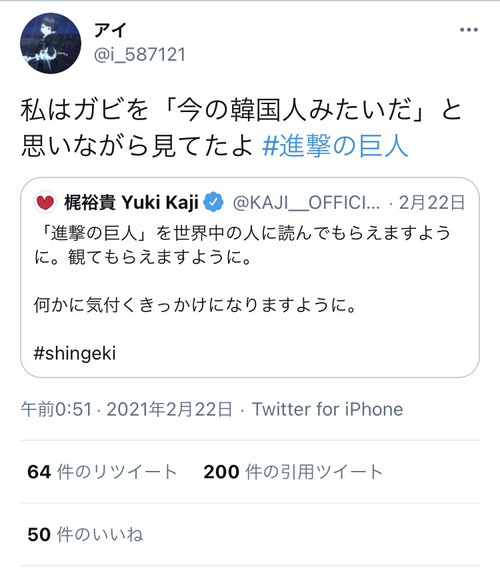
Task: View the 50 件のいいね list
Action: pyautogui.click(x=85, y=535)
